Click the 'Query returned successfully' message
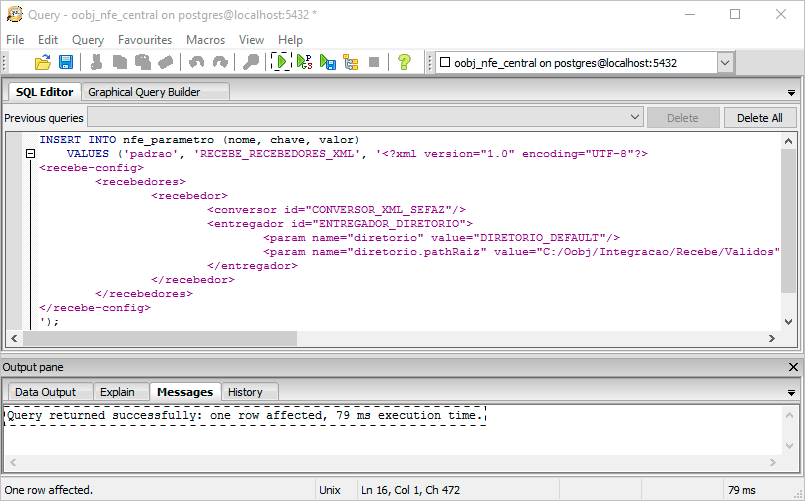The image size is (805, 501). coord(245,415)
